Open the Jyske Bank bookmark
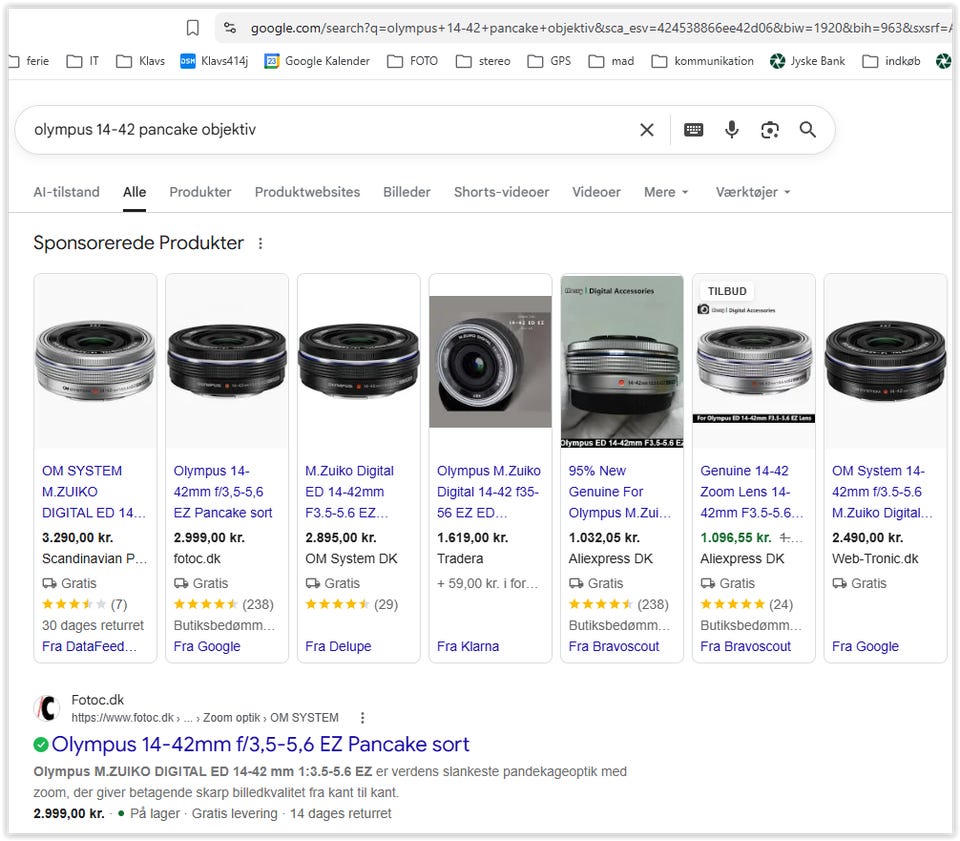960x841 pixels. 807,61
